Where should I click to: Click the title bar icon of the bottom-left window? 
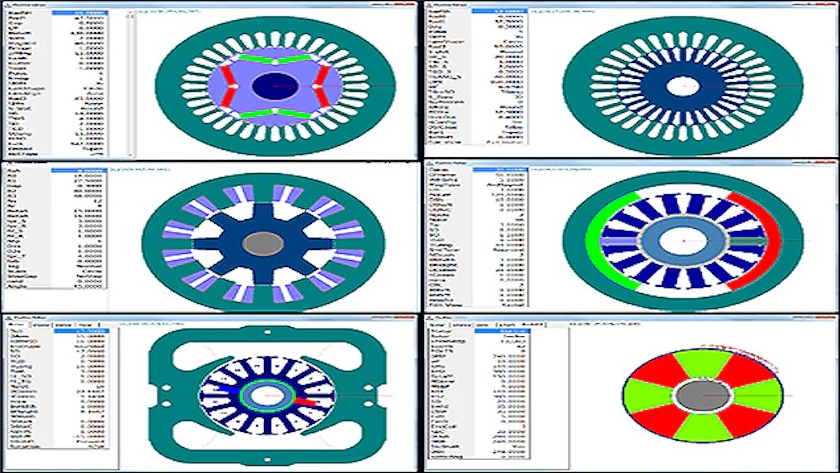point(7,317)
